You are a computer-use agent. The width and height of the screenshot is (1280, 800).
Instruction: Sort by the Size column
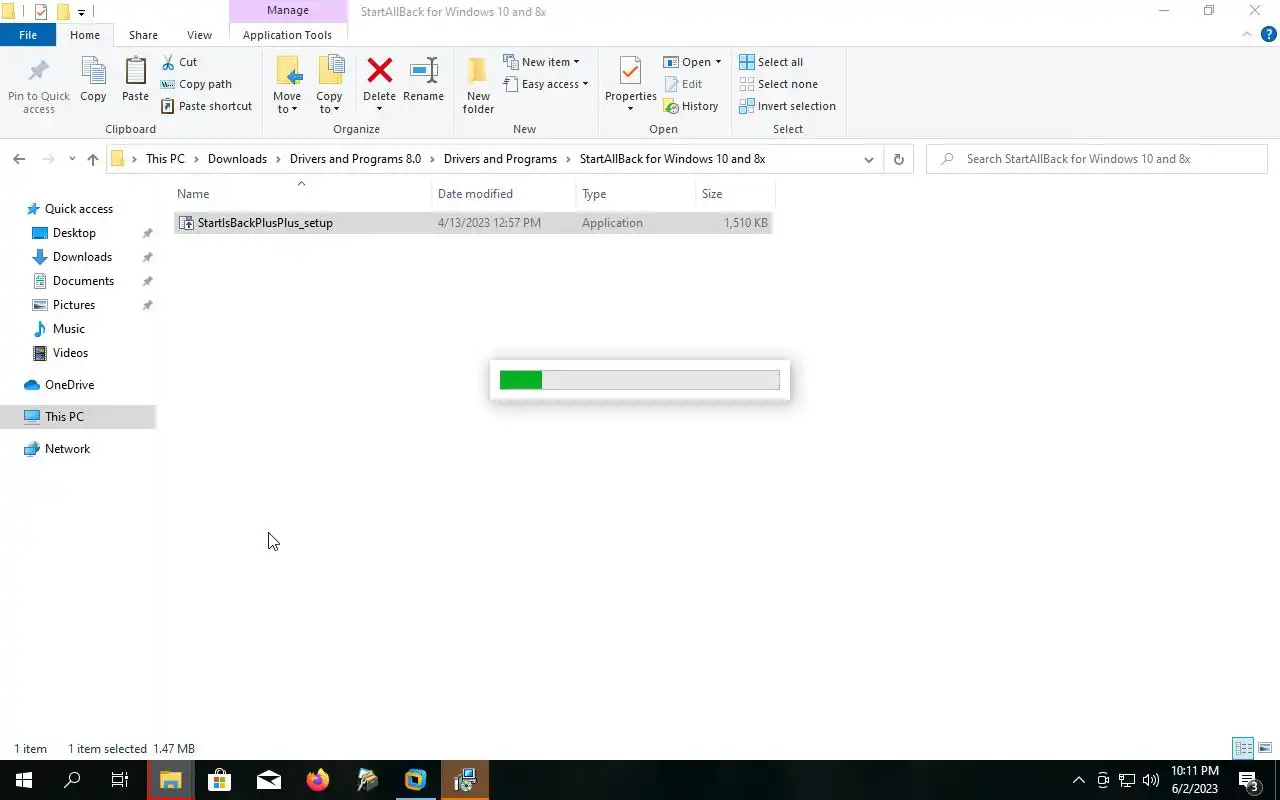pyautogui.click(x=735, y=194)
